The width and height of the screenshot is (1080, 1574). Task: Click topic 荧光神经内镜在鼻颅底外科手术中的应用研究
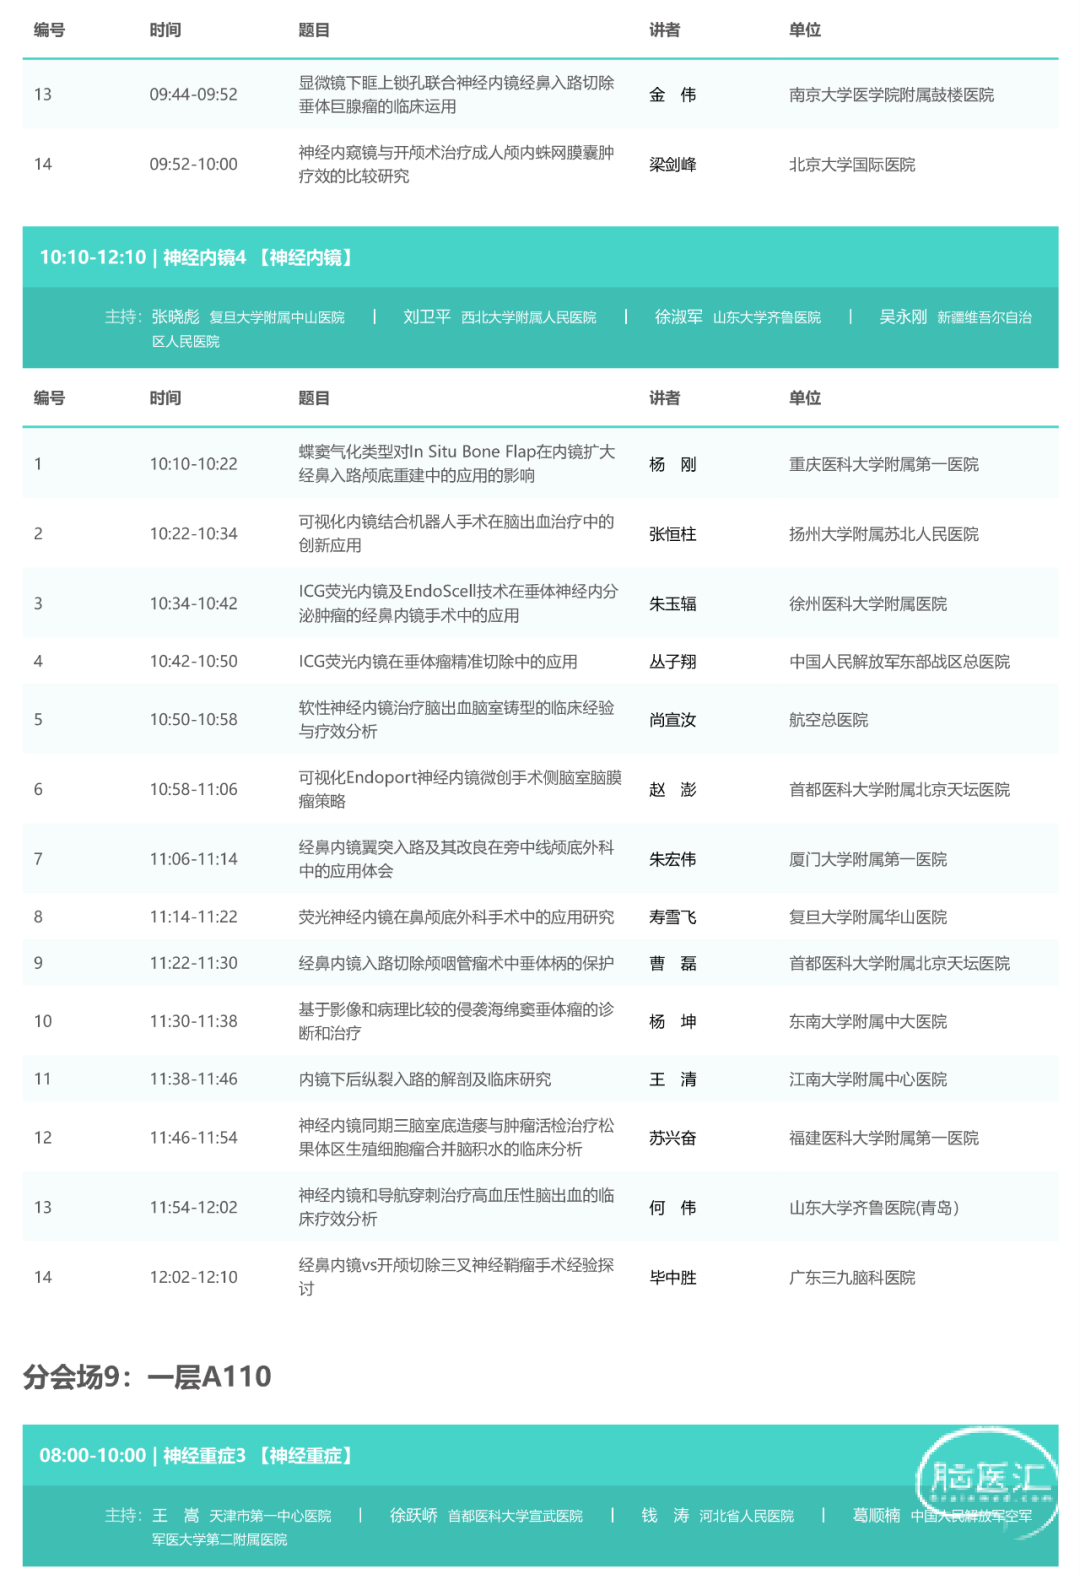click(x=456, y=918)
